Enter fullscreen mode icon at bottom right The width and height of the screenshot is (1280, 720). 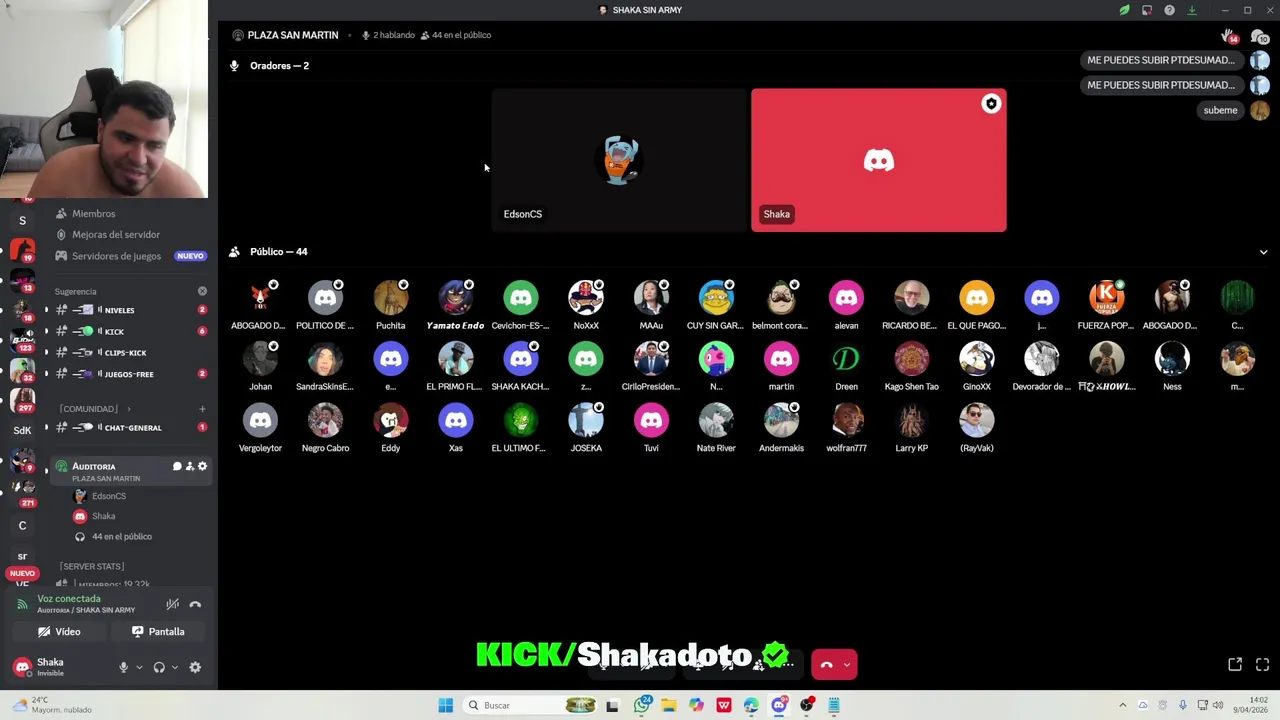[x=1262, y=664]
